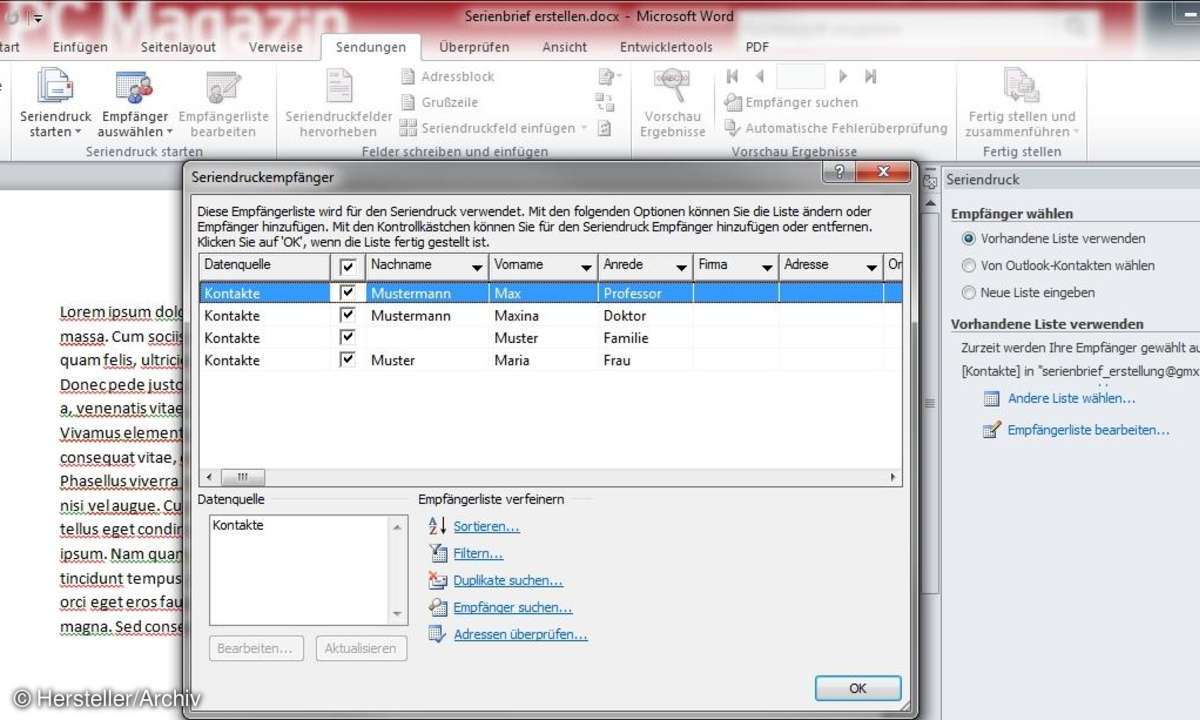Viewport: 1200px width, 720px height.
Task: Click the Sortieren link
Action: point(487,526)
